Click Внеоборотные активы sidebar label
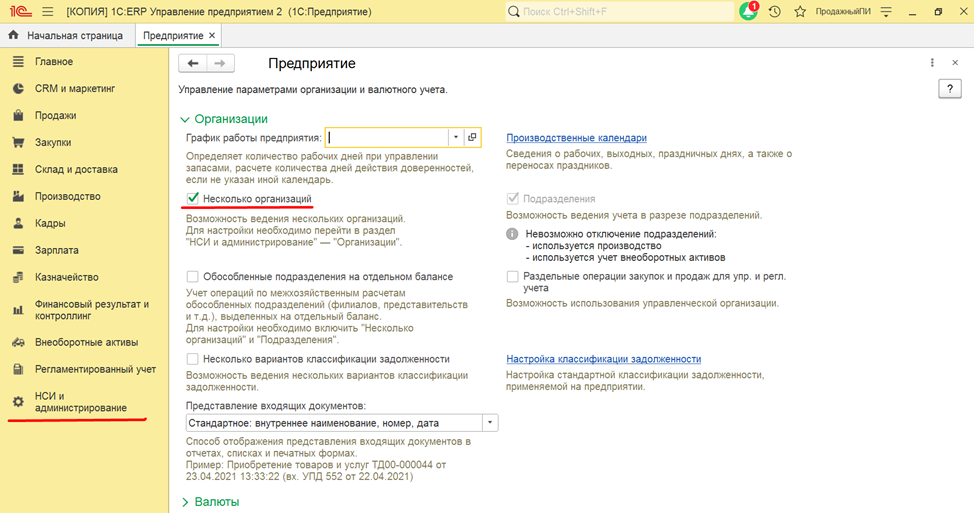This screenshot has width=974, height=513. tap(86, 342)
